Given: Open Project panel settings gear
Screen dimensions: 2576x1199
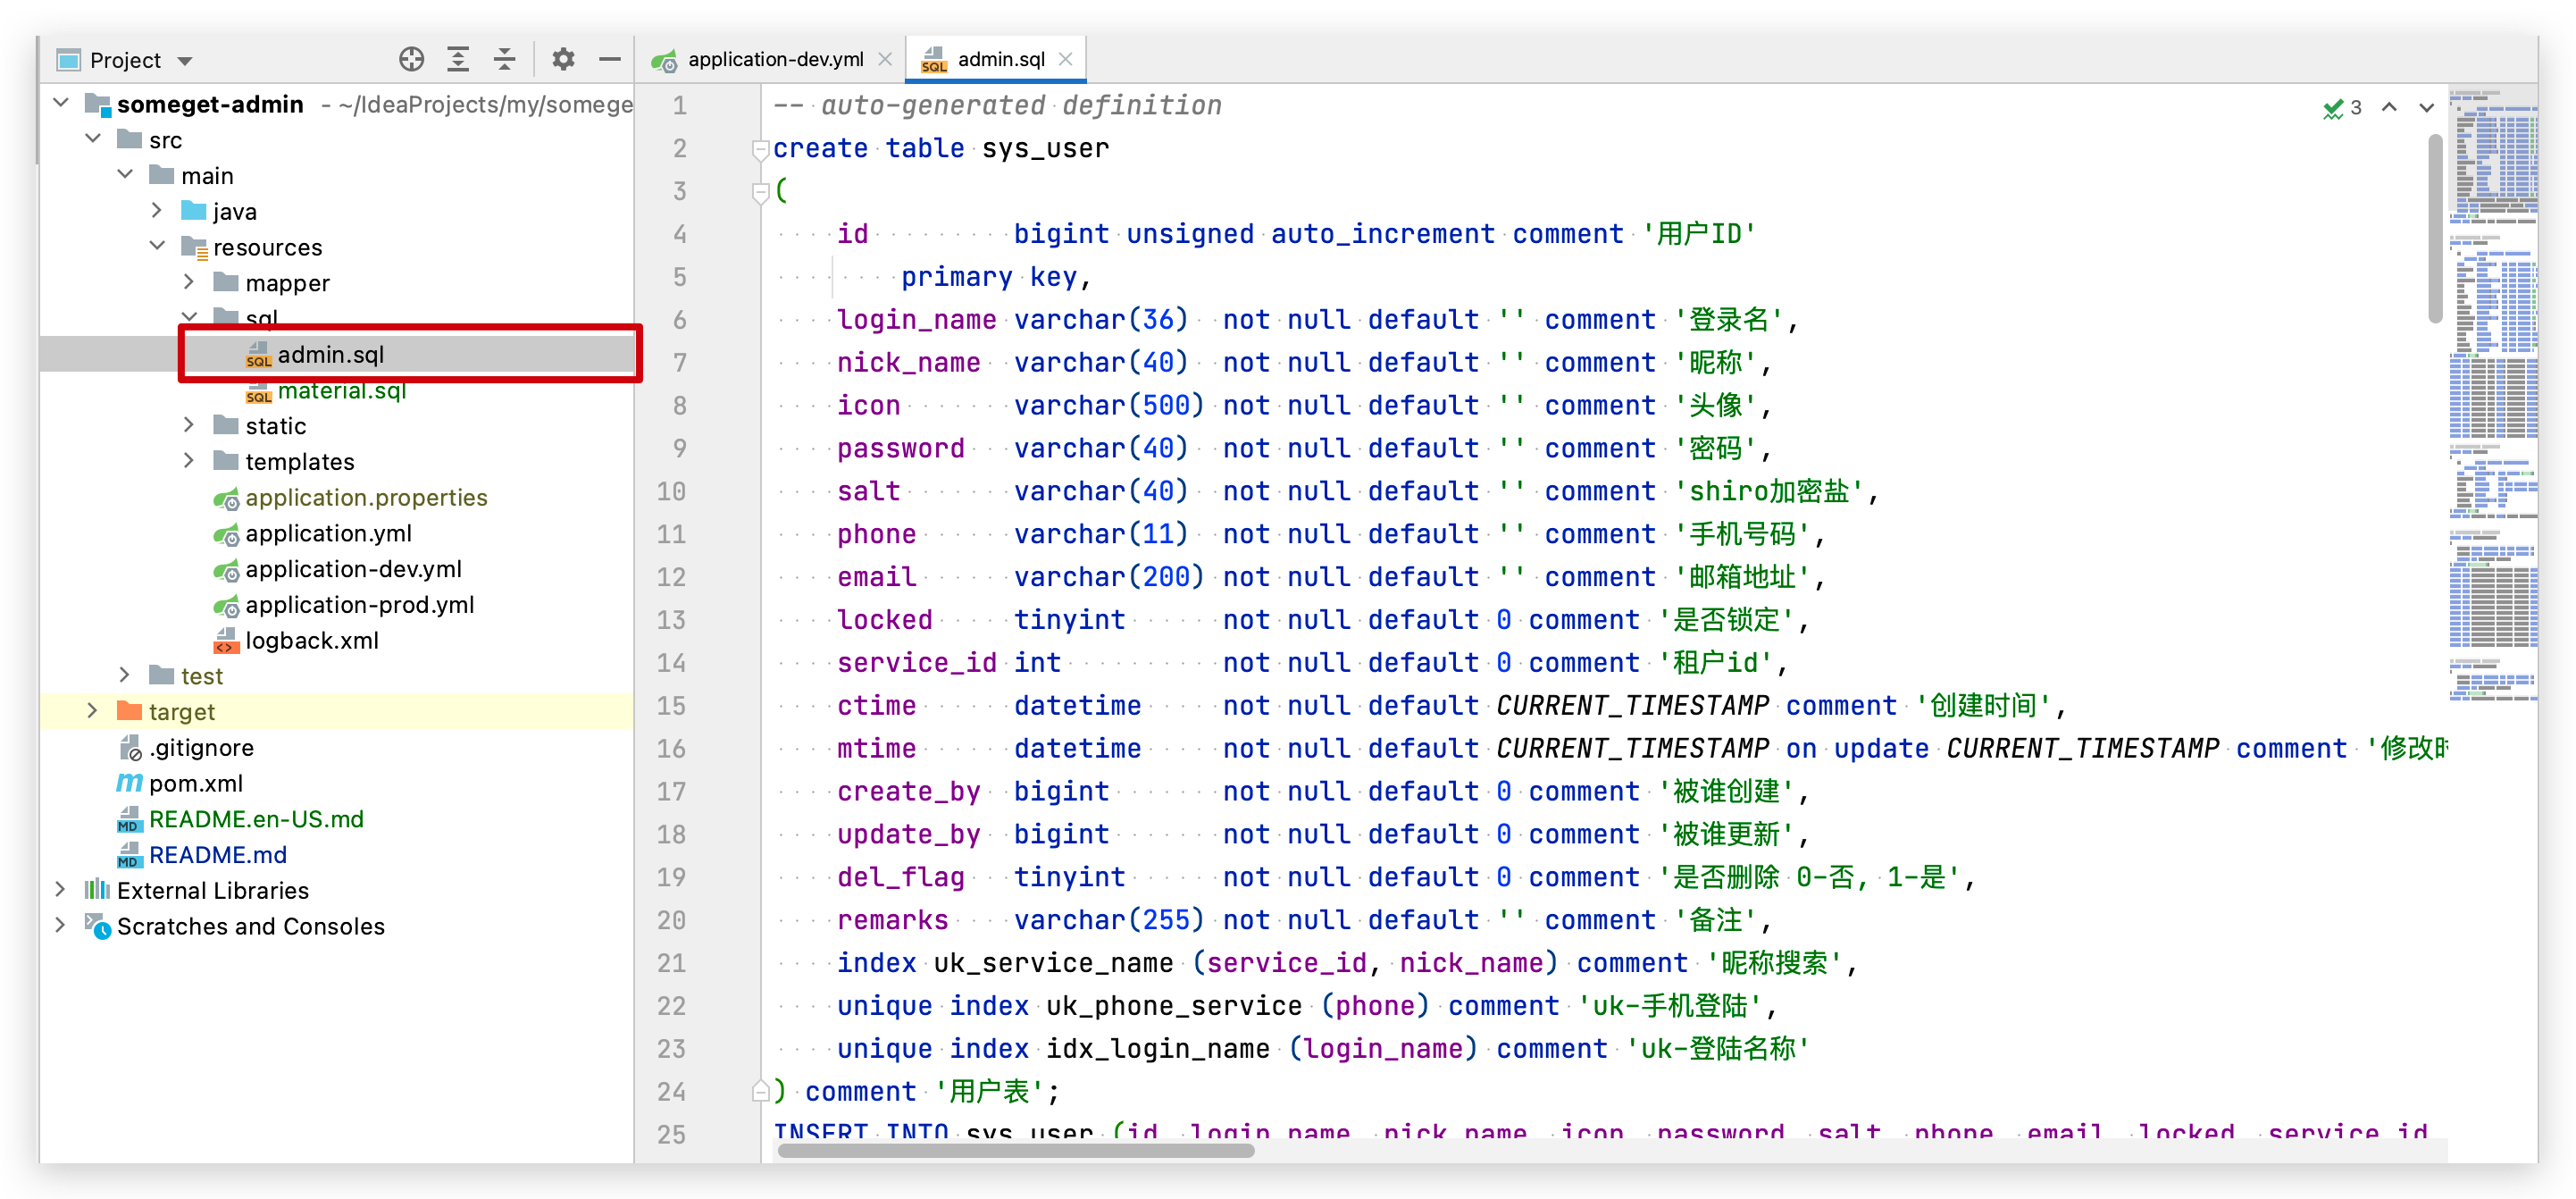Looking at the screenshot, I should click(563, 60).
